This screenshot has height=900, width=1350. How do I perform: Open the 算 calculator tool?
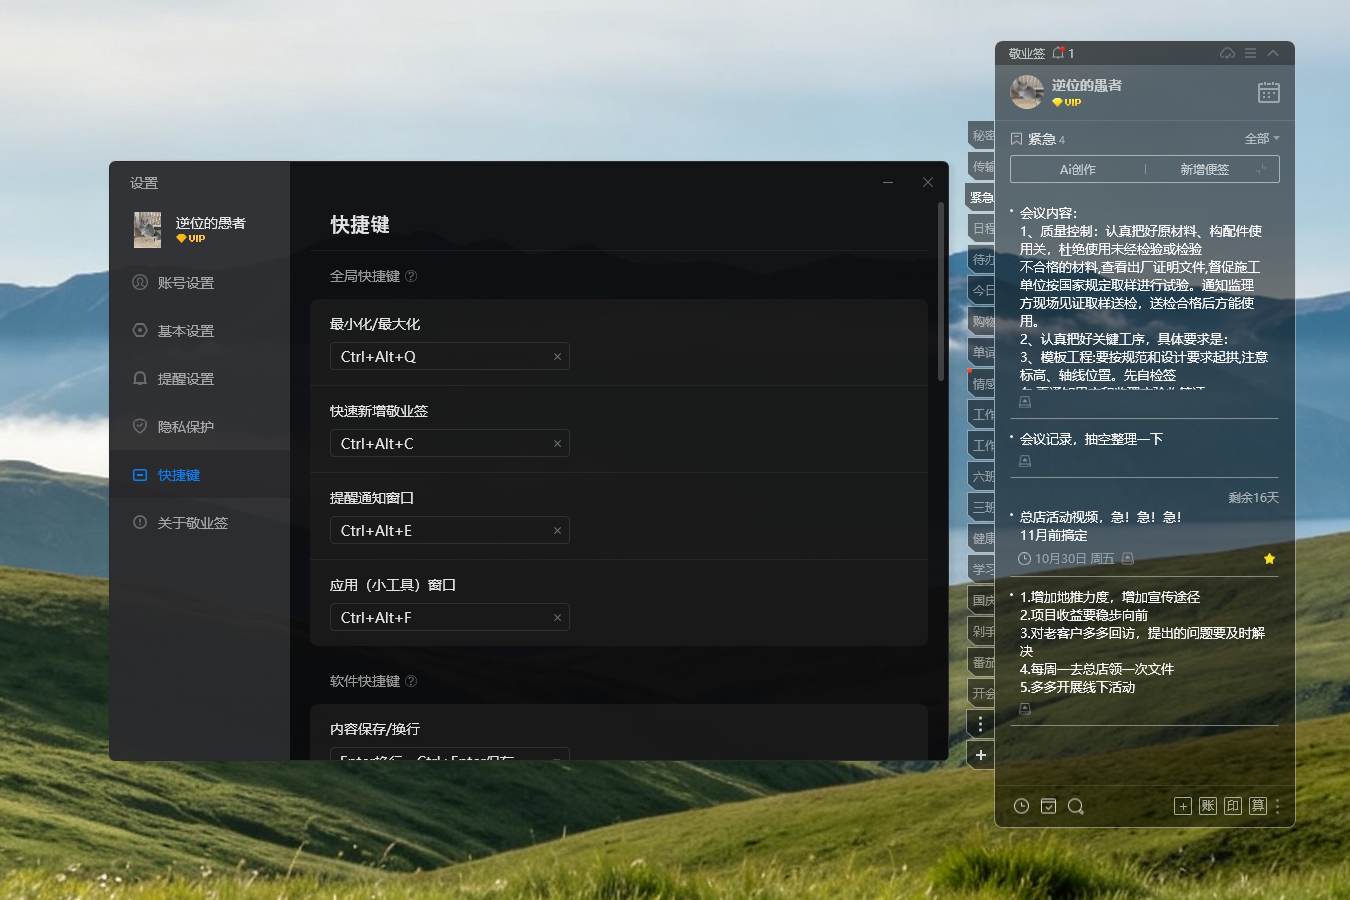pos(1258,806)
